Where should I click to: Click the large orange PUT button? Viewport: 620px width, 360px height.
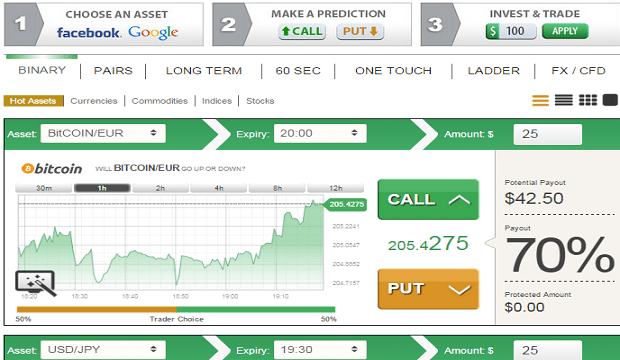428,289
